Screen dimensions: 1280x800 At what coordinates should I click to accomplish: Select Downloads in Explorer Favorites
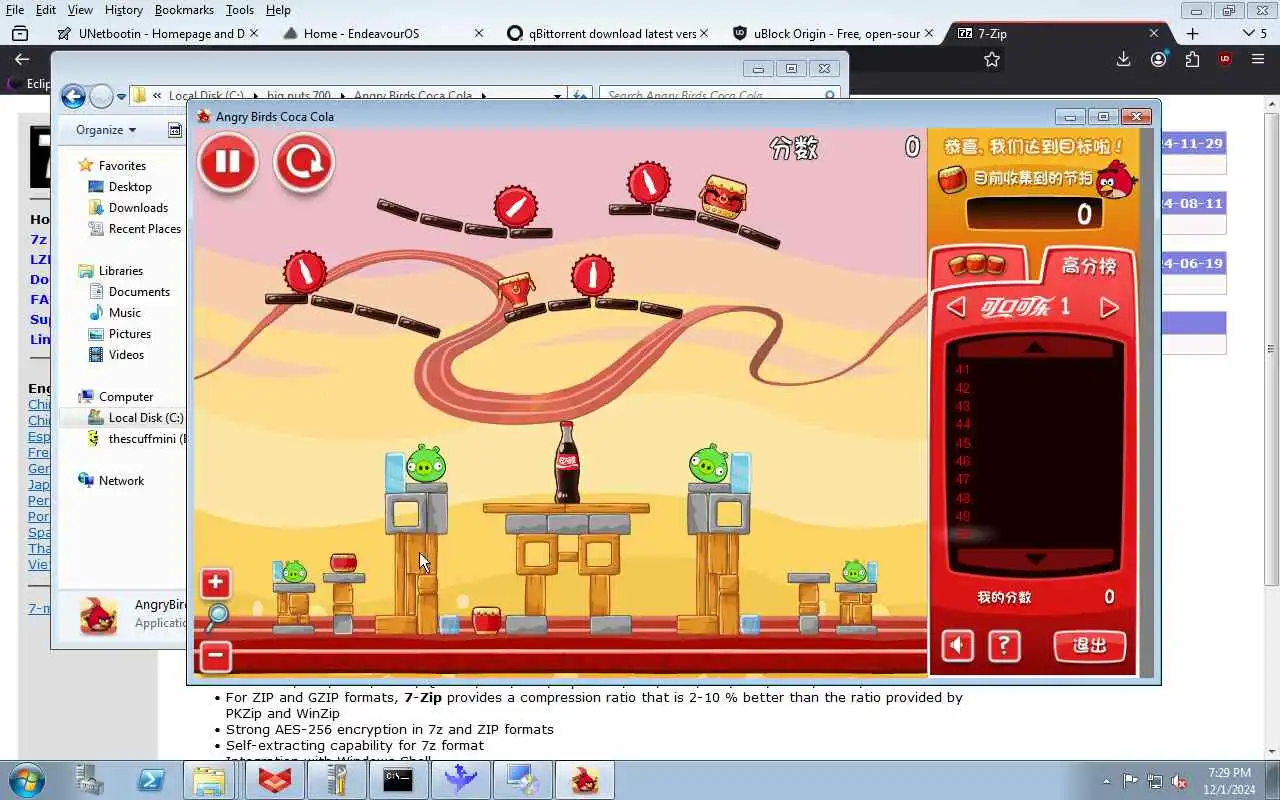pyautogui.click(x=138, y=208)
